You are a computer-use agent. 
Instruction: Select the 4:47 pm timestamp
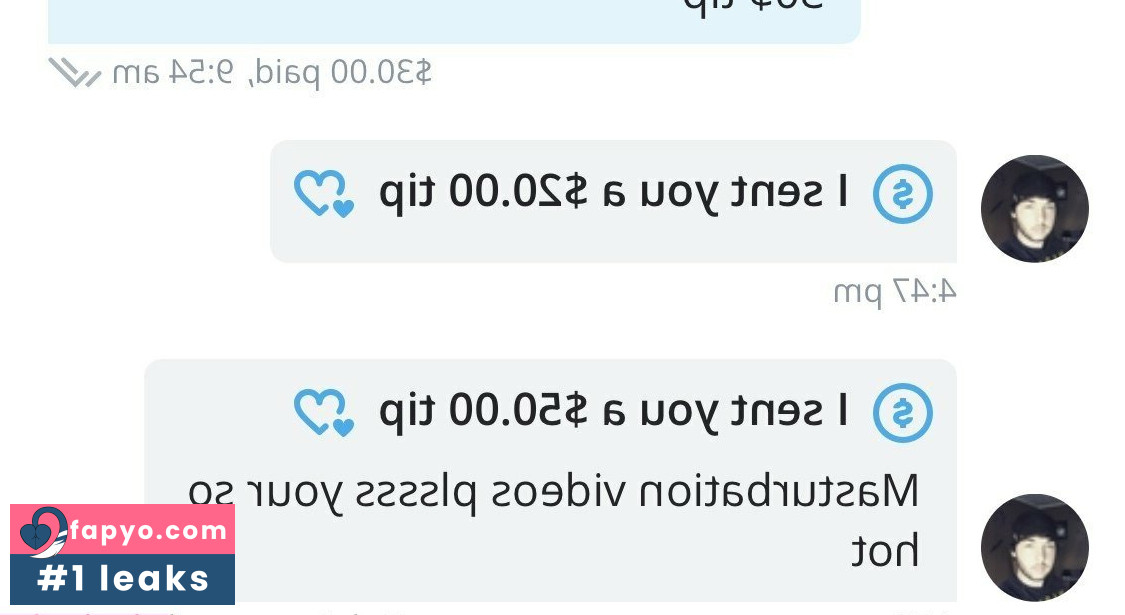point(895,291)
